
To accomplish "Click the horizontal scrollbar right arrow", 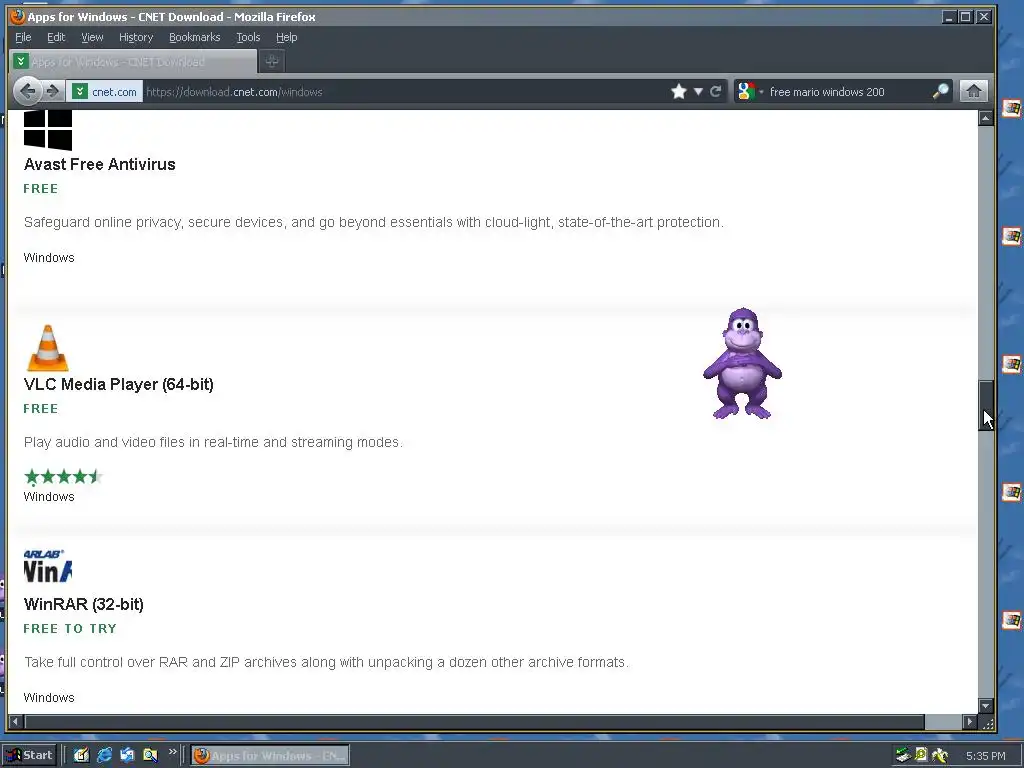I will (970, 722).
